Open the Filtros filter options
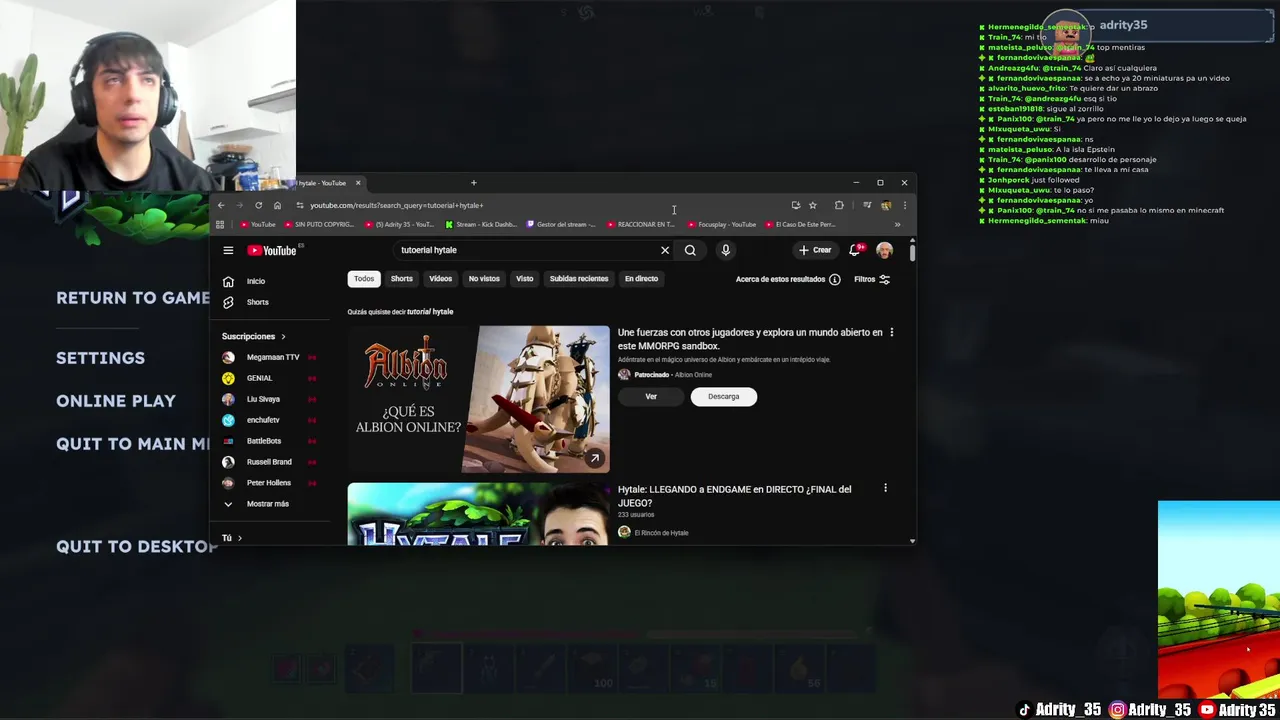1280x720 pixels. pos(872,279)
